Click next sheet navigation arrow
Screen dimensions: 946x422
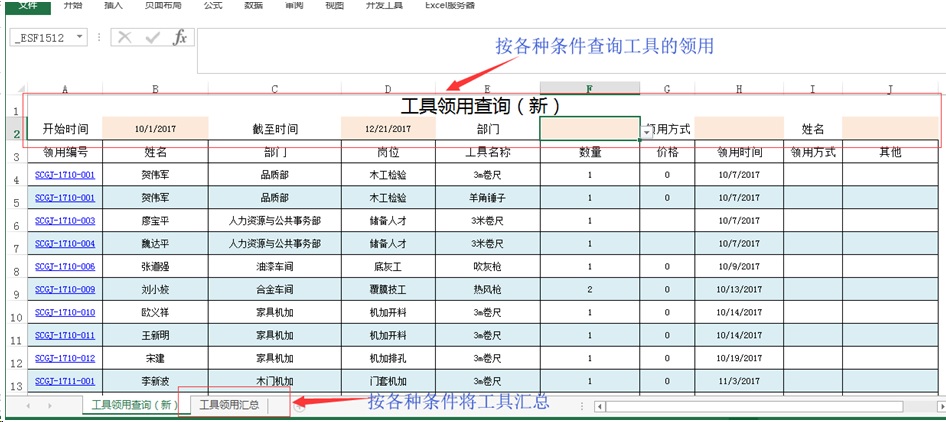click(49, 406)
